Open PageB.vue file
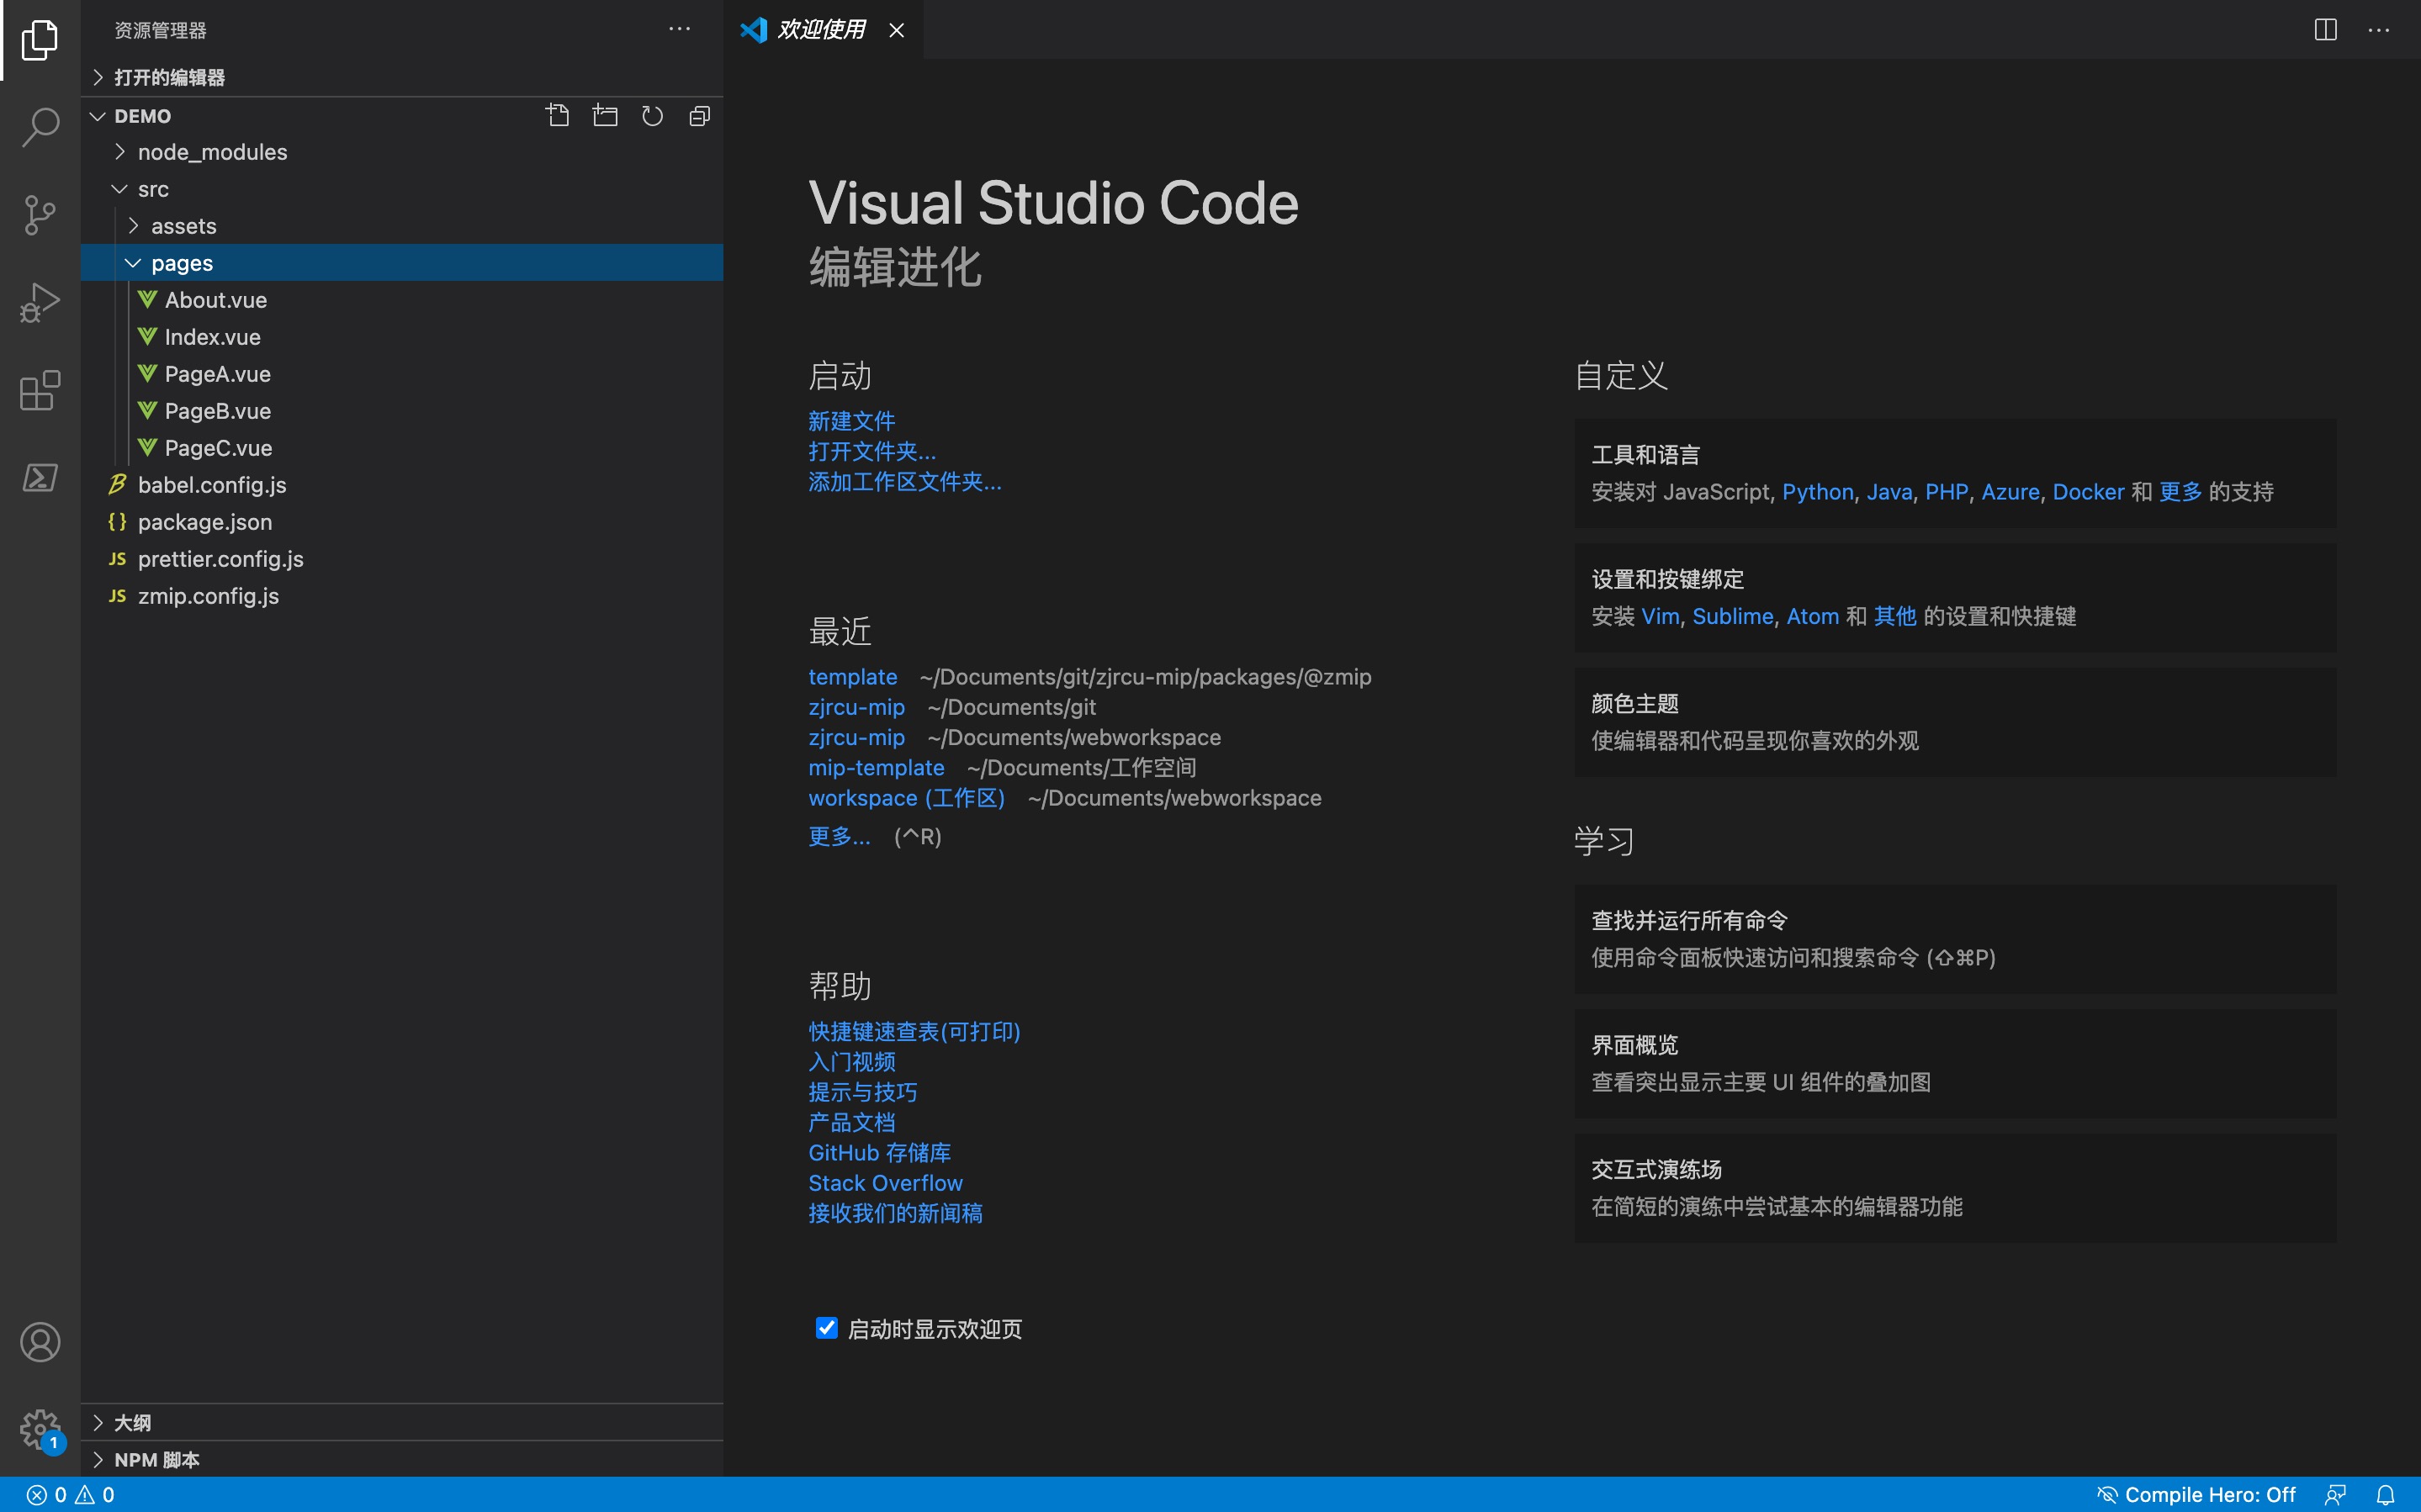The width and height of the screenshot is (2421, 1512). pos(402,411)
